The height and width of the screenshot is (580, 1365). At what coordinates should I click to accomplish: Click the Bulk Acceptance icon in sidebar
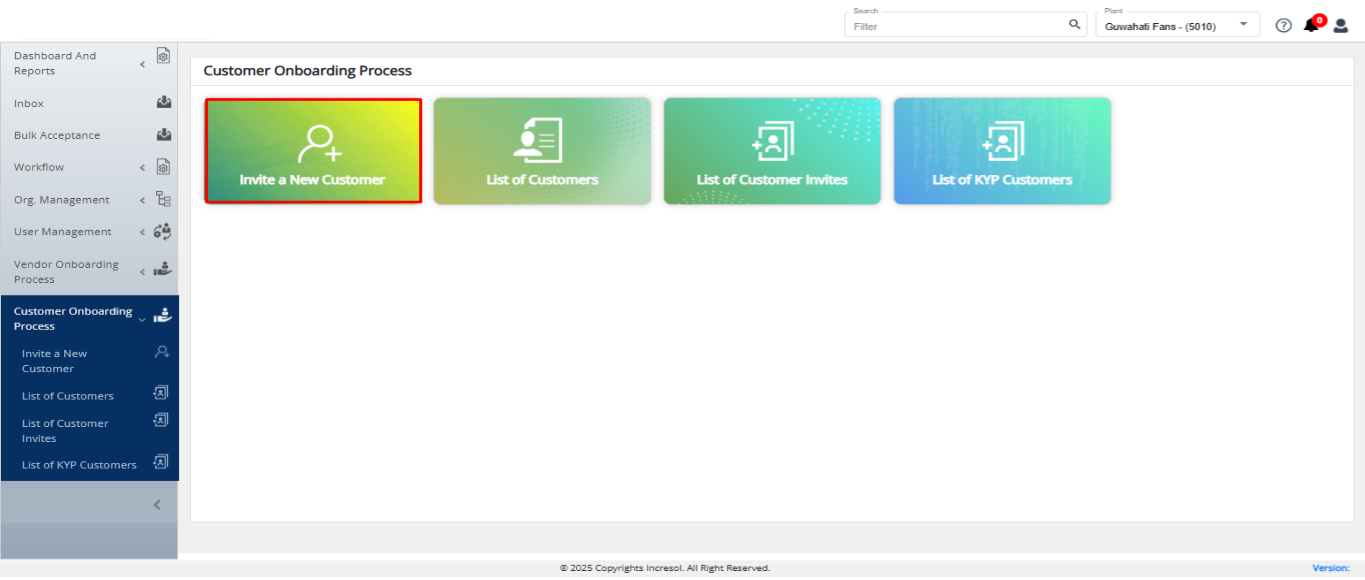click(164, 134)
